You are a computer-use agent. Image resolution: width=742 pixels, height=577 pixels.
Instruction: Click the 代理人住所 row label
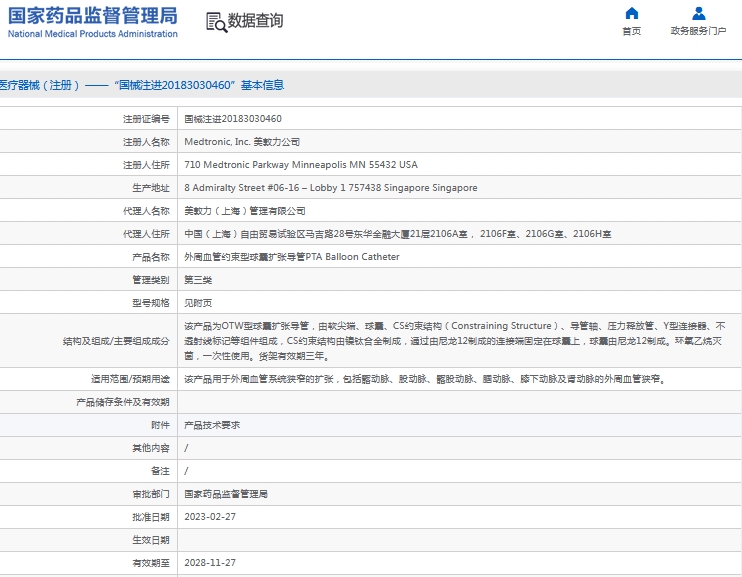coord(146,234)
